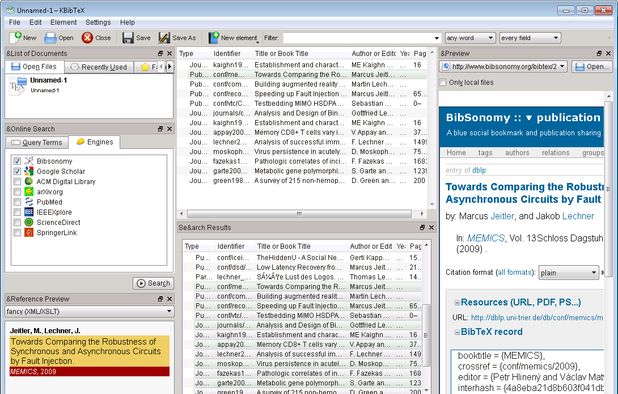Follow the 'all formats' link

click(514, 272)
